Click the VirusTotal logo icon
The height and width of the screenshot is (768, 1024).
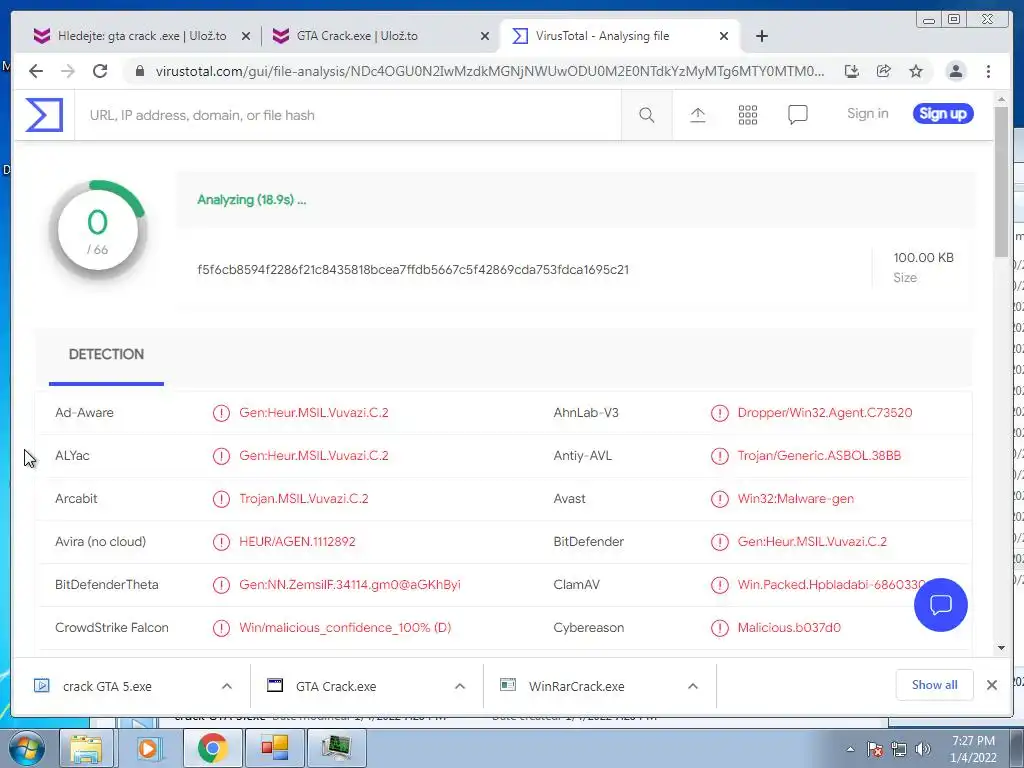point(44,115)
